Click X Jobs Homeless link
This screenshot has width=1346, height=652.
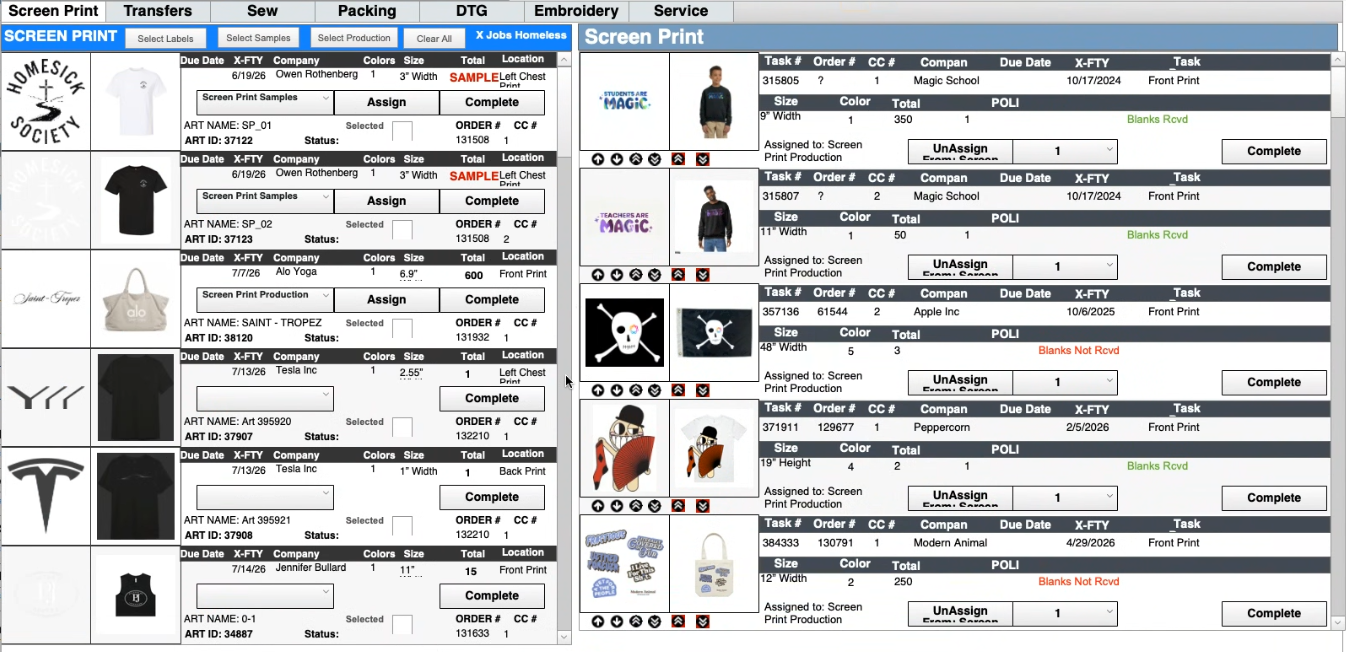point(521,35)
